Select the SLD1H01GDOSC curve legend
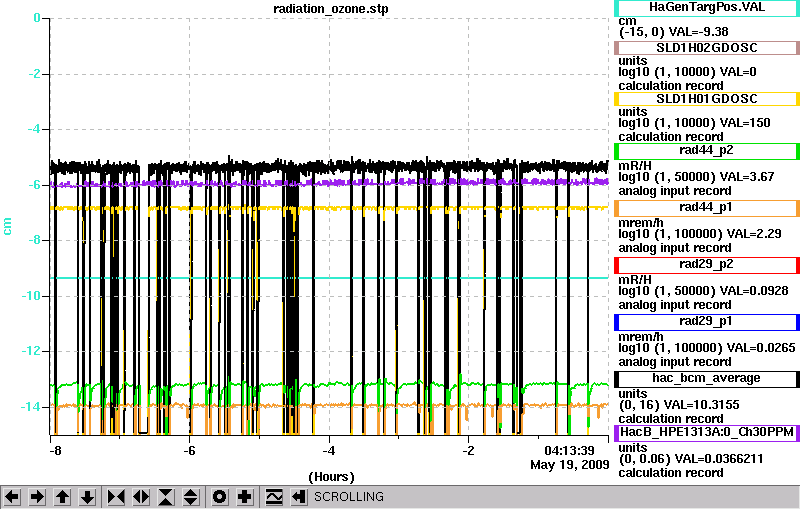800x509 pixels. pos(707,99)
